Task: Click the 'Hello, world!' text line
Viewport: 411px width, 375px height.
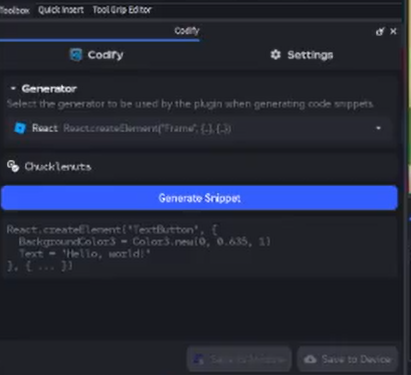Action: pos(85,254)
